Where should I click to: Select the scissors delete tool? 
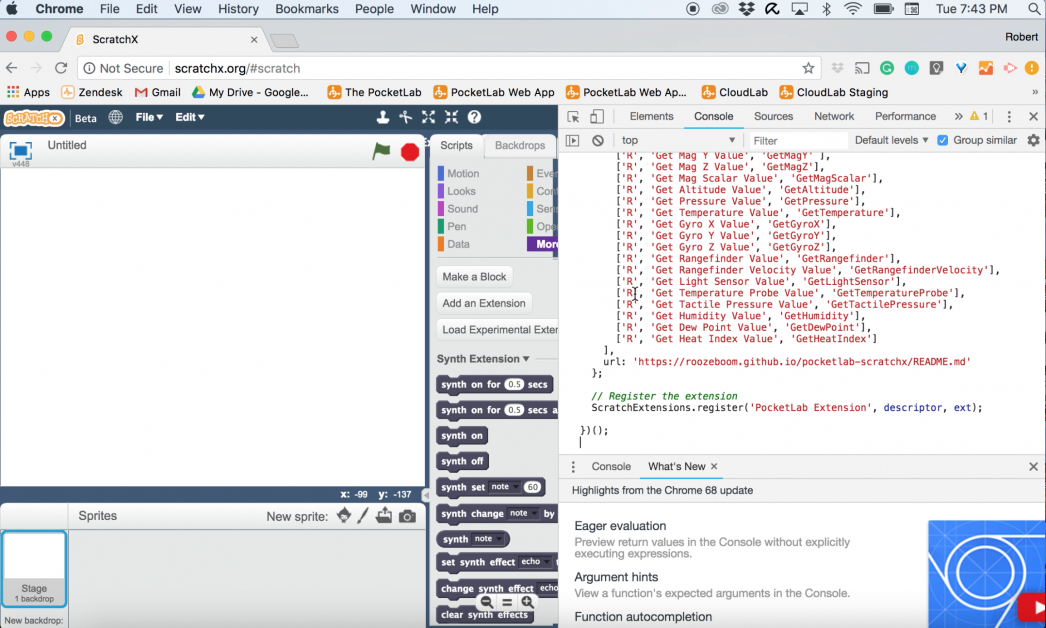(x=405, y=117)
